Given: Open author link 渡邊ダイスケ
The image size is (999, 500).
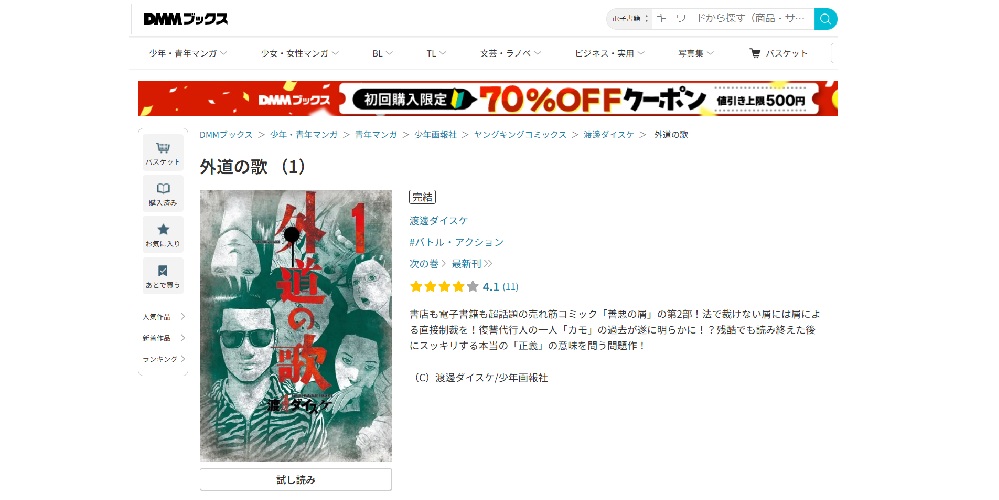Looking at the screenshot, I should point(438,220).
